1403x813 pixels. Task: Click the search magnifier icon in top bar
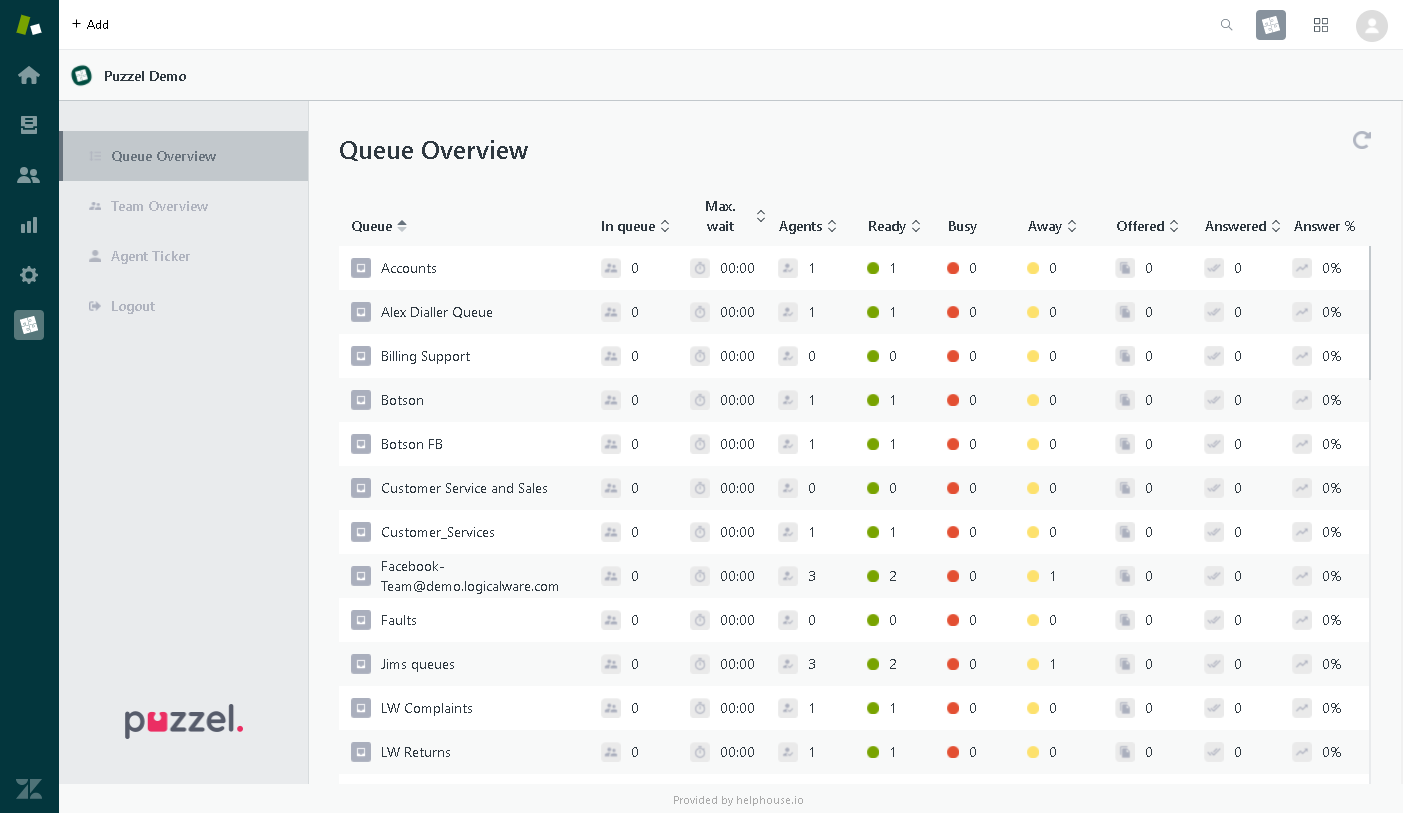[1226, 25]
